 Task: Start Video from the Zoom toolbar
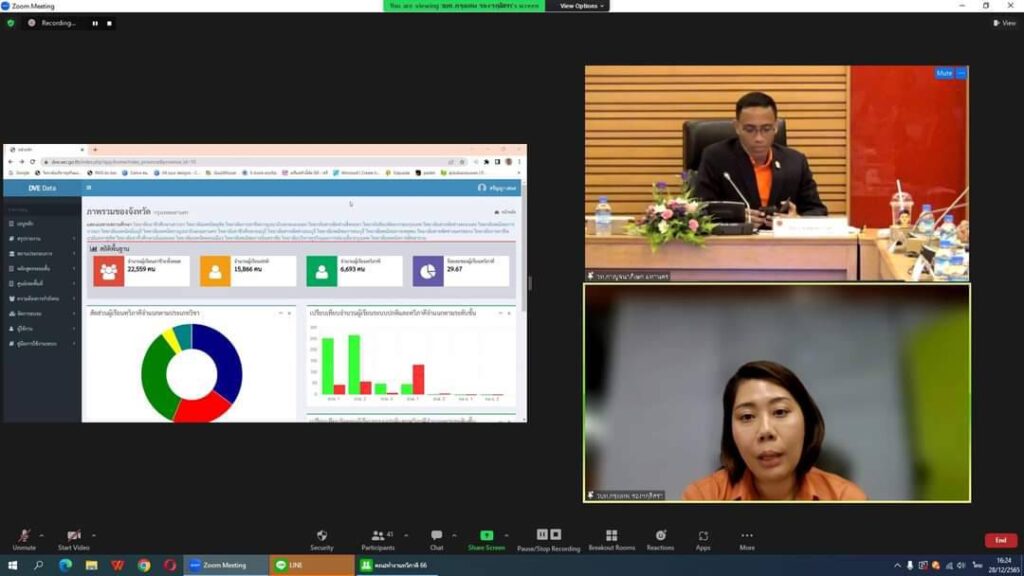73,536
